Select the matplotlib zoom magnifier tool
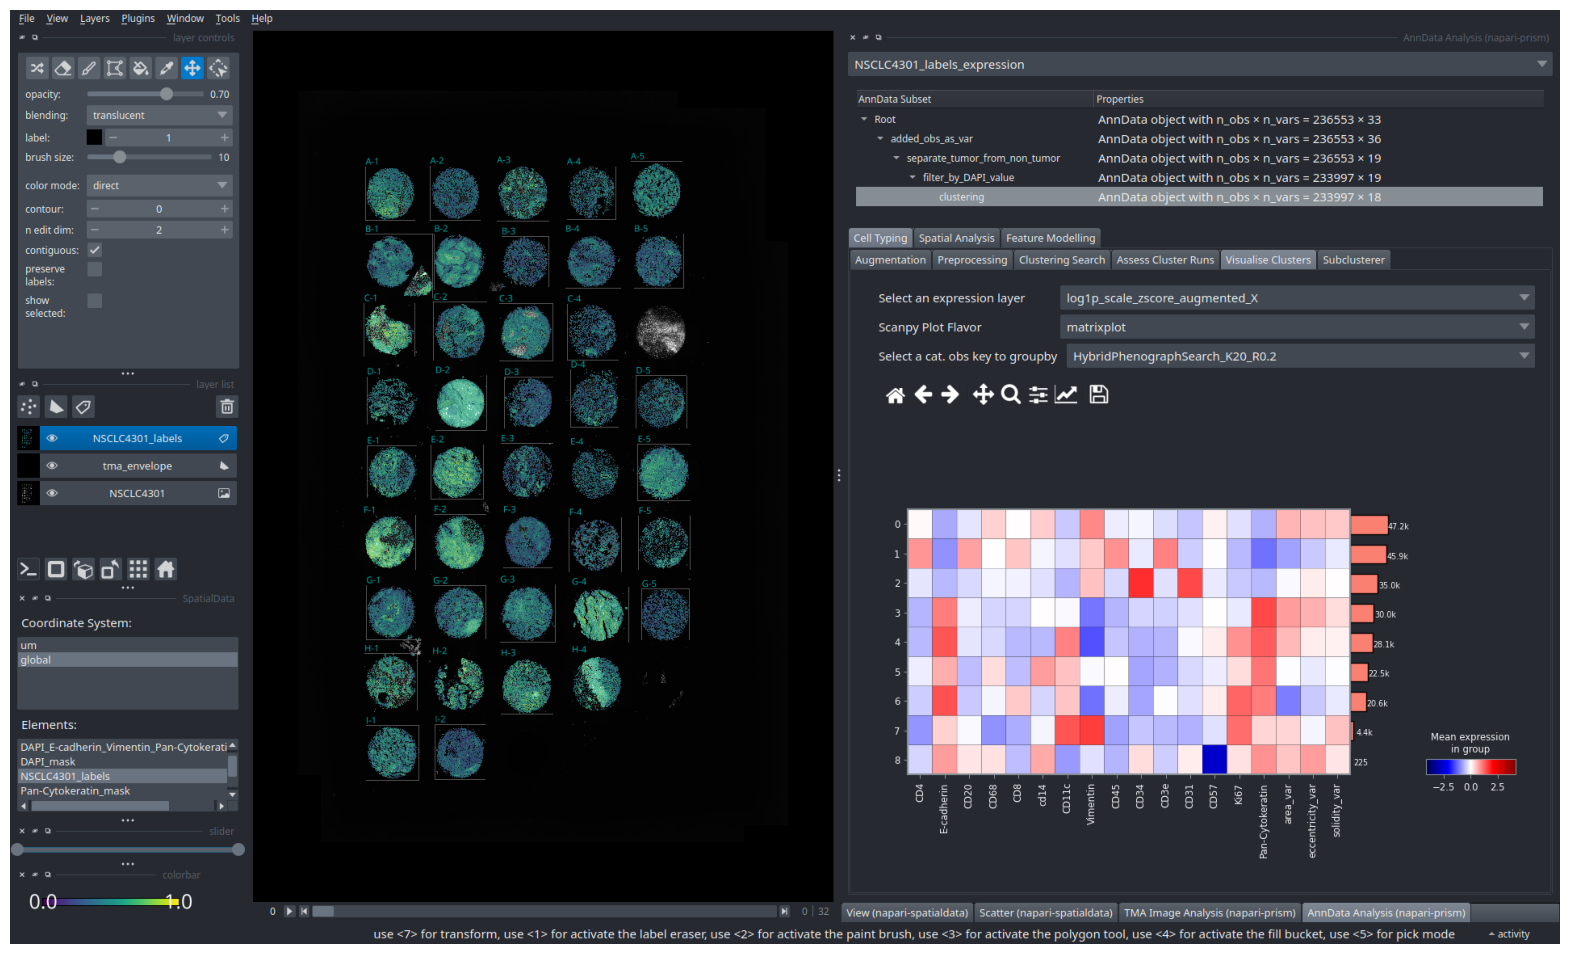This screenshot has height=954, width=1570. (x=1011, y=395)
